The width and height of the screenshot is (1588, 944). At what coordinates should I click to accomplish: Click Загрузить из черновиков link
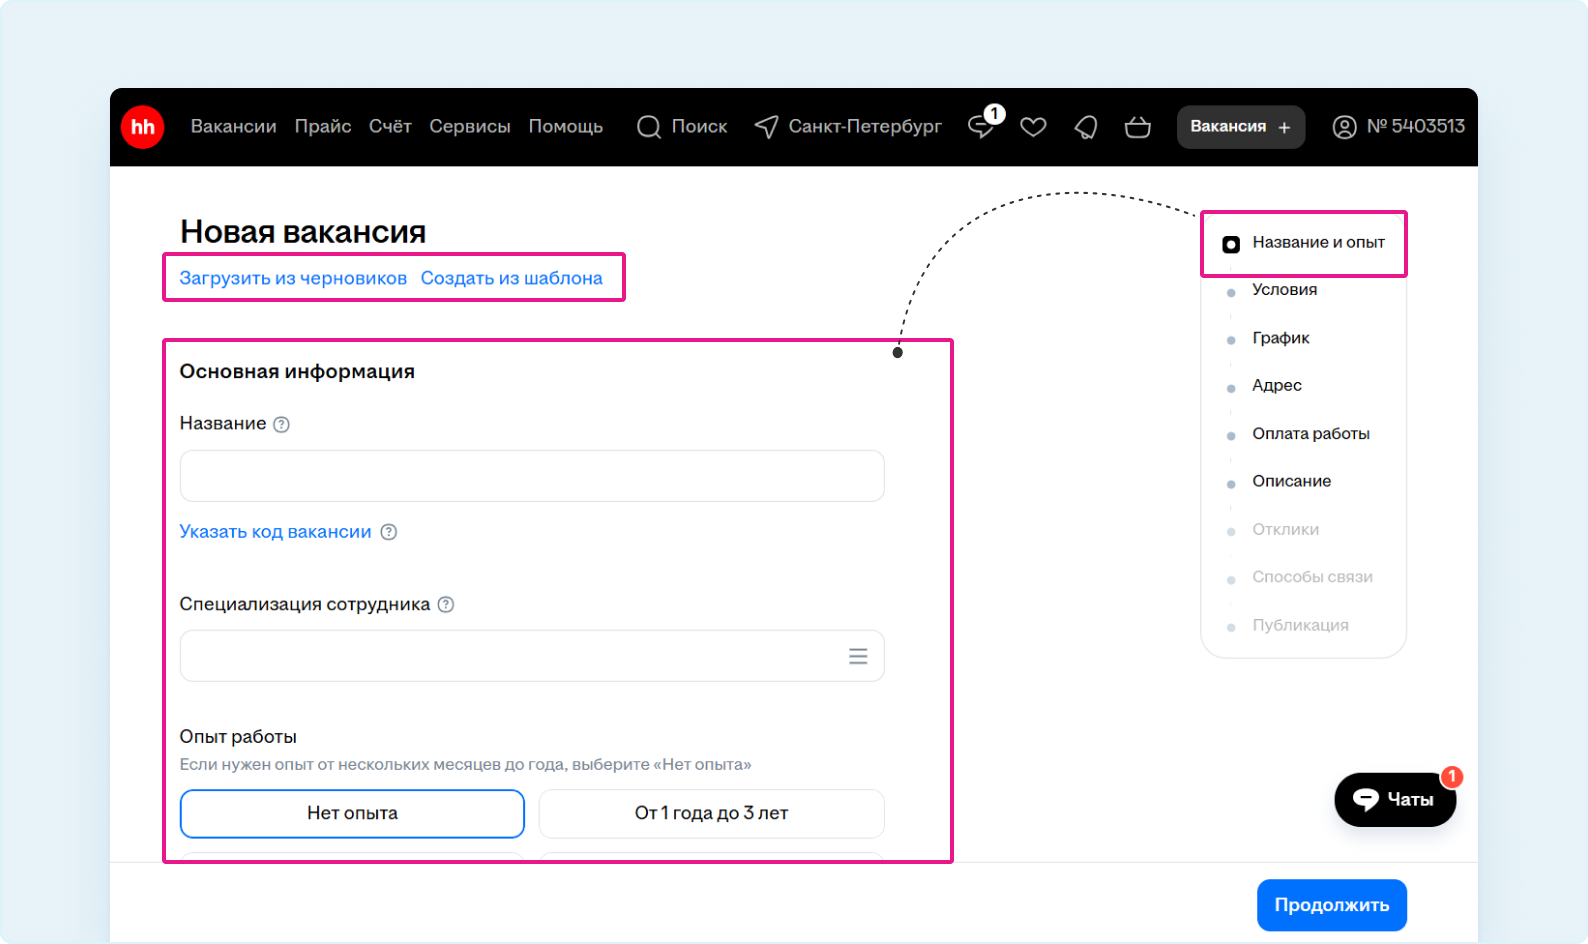click(x=293, y=278)
